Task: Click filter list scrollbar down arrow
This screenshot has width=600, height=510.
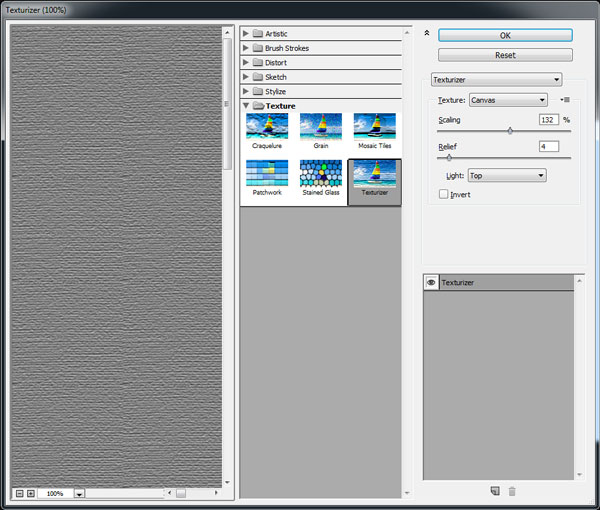Action: [407, 493]
